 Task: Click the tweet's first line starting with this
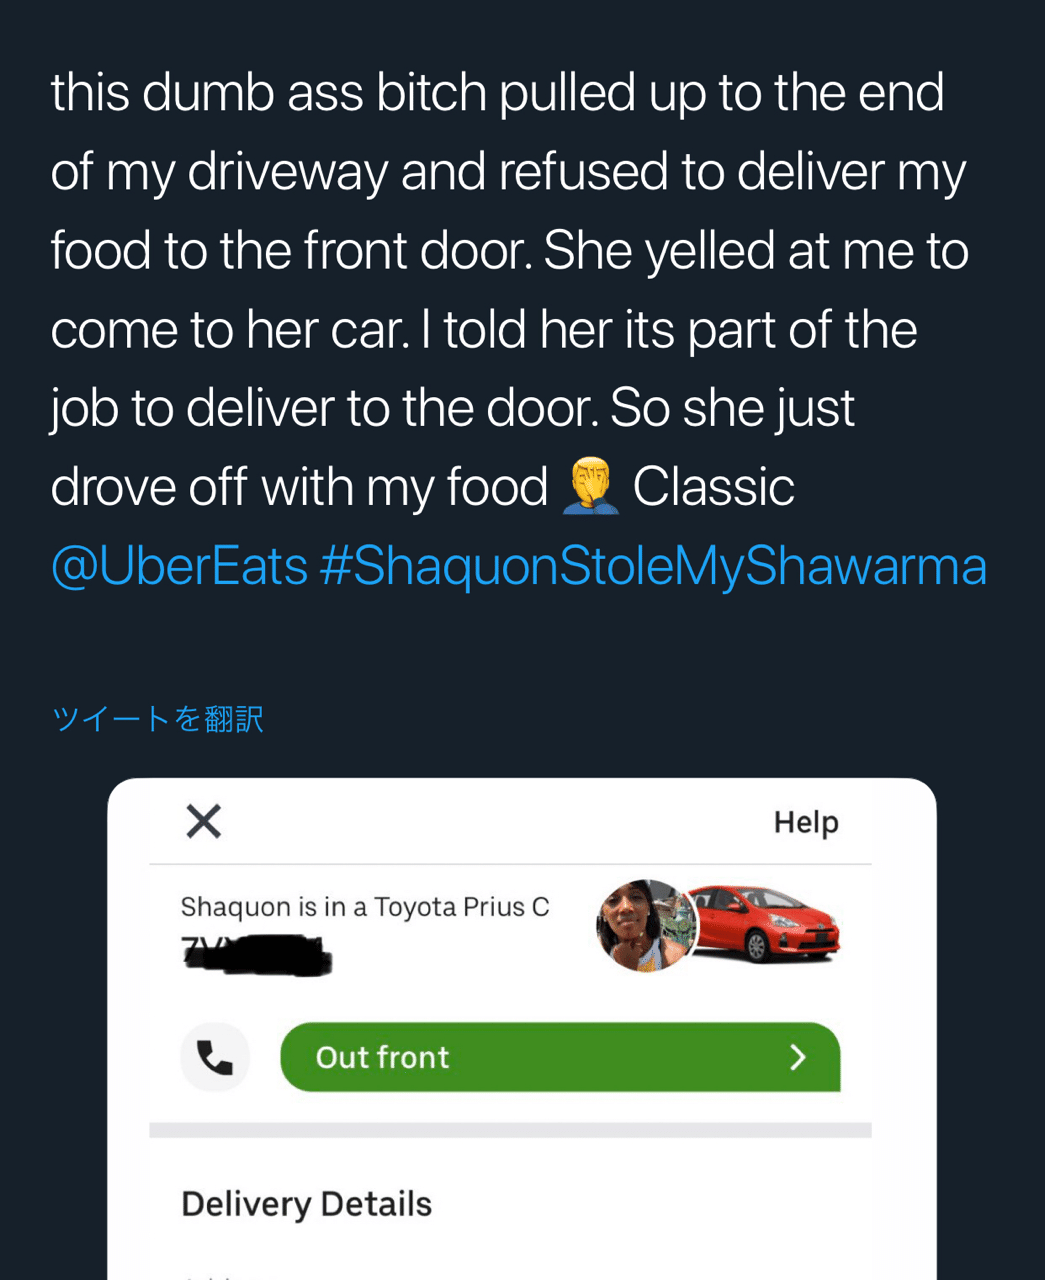(497, 93)
